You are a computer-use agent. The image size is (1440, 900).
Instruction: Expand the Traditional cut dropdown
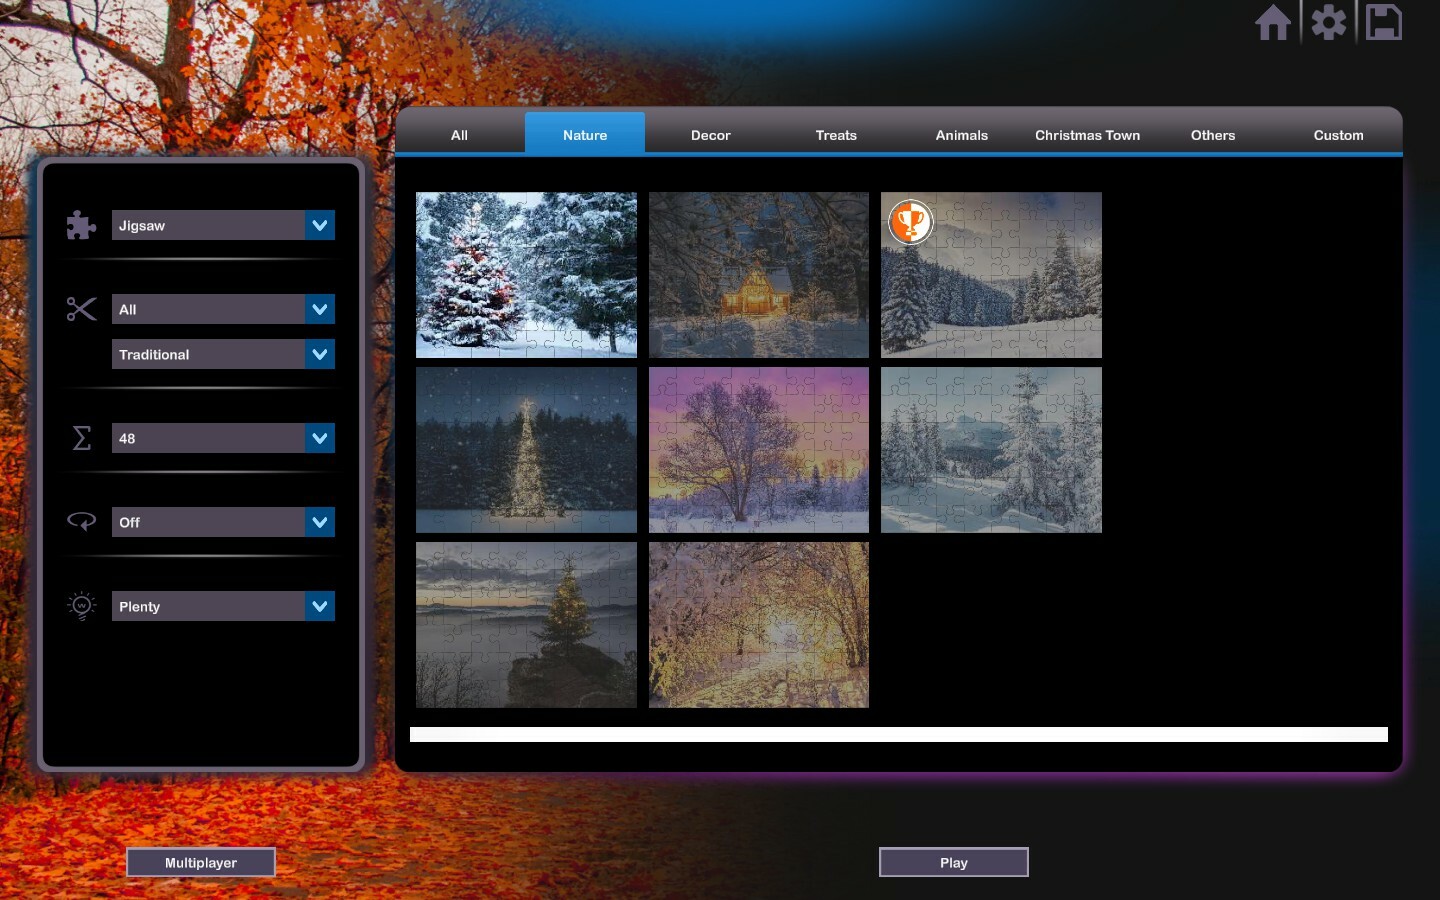[319, 354]
